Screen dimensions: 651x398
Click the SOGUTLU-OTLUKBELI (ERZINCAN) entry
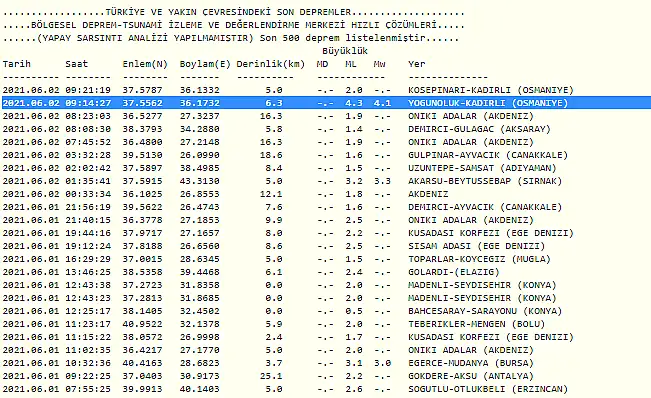[x=488, y=389]
